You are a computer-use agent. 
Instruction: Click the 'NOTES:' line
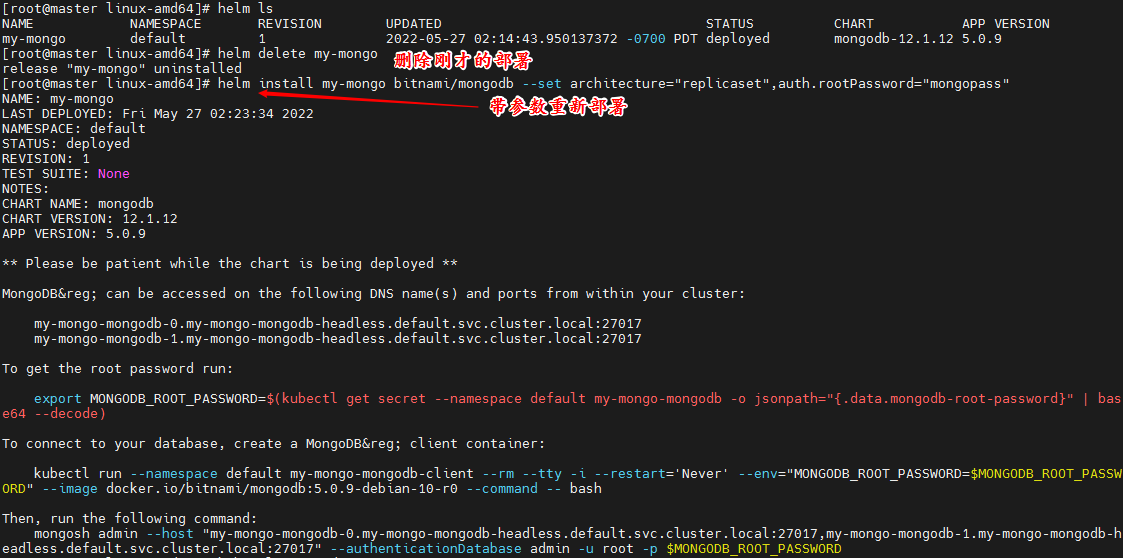coord(26,189)
